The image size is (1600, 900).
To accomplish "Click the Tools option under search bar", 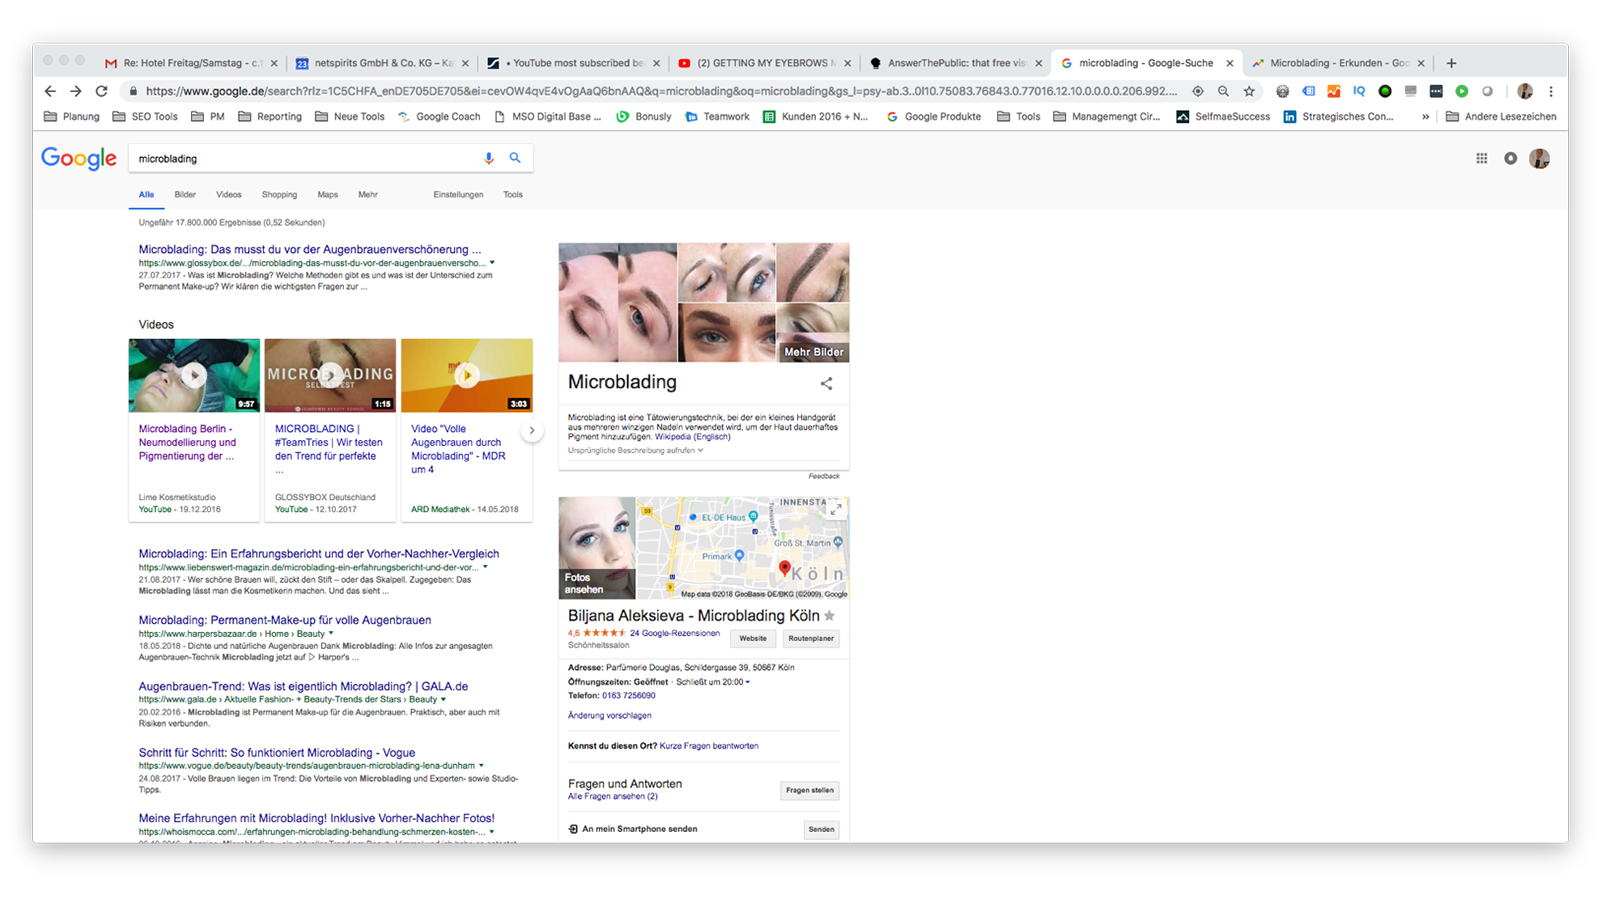I will click(x=513, y=195).
